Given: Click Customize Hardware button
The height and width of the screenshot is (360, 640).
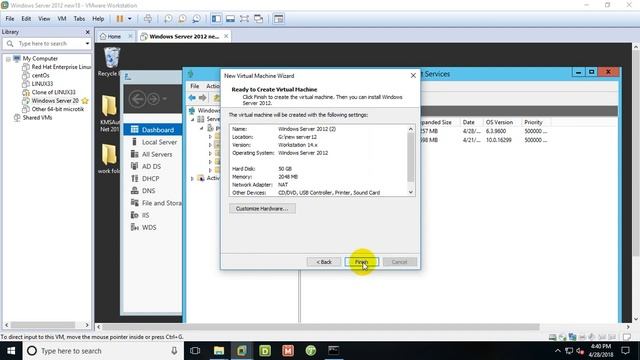Looking at the screenshot, I should pos(262,209).
